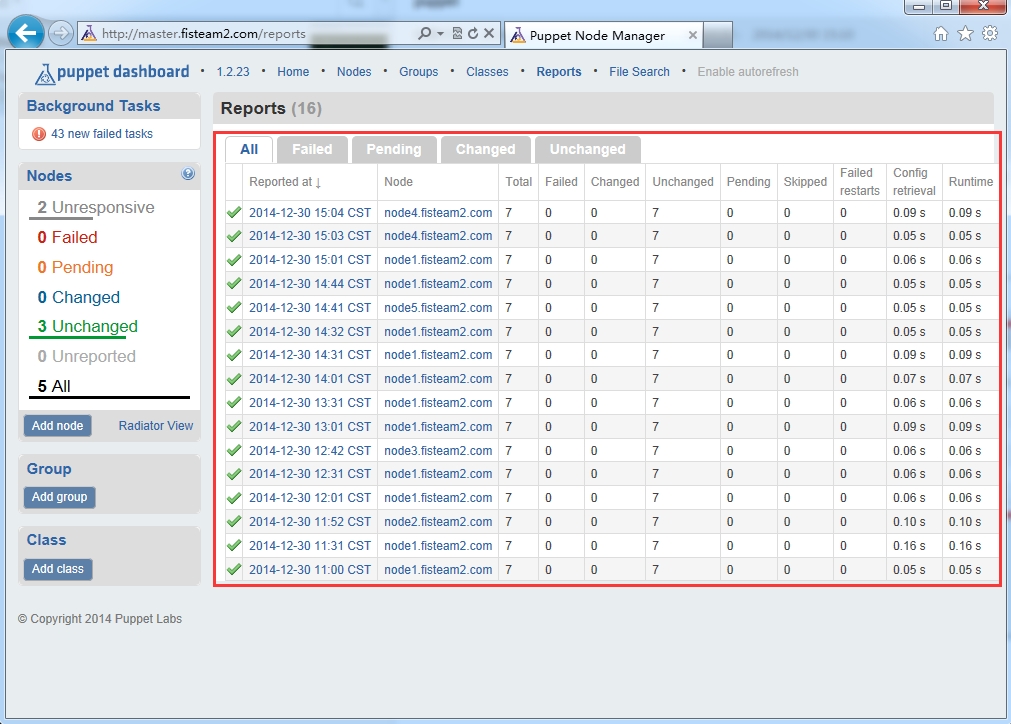Viewport: 1011px width, 724px height.
Task: Click the green checkmark on the 15:04 report
Action: [x=233, y=213]
